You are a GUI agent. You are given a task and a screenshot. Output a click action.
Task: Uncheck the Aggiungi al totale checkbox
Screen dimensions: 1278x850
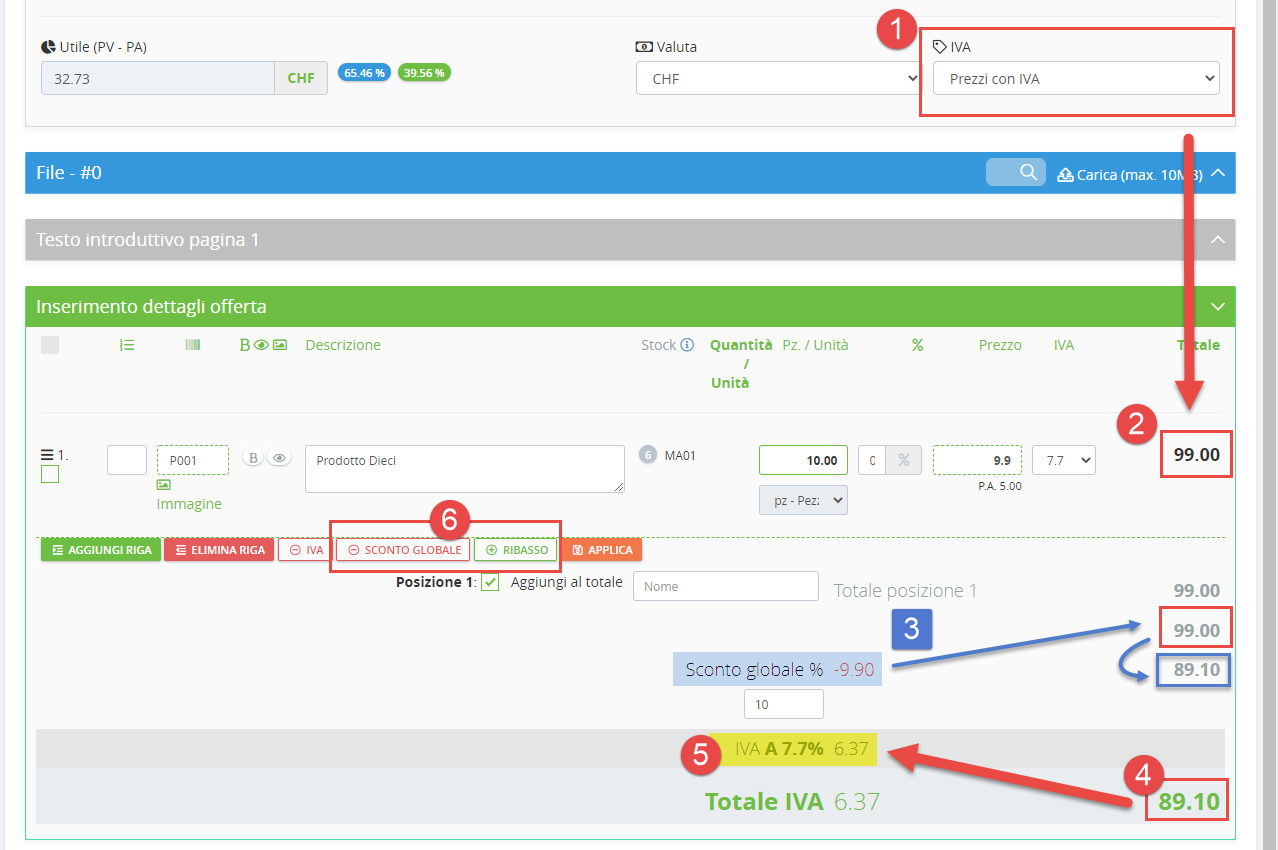coord(490,582)
